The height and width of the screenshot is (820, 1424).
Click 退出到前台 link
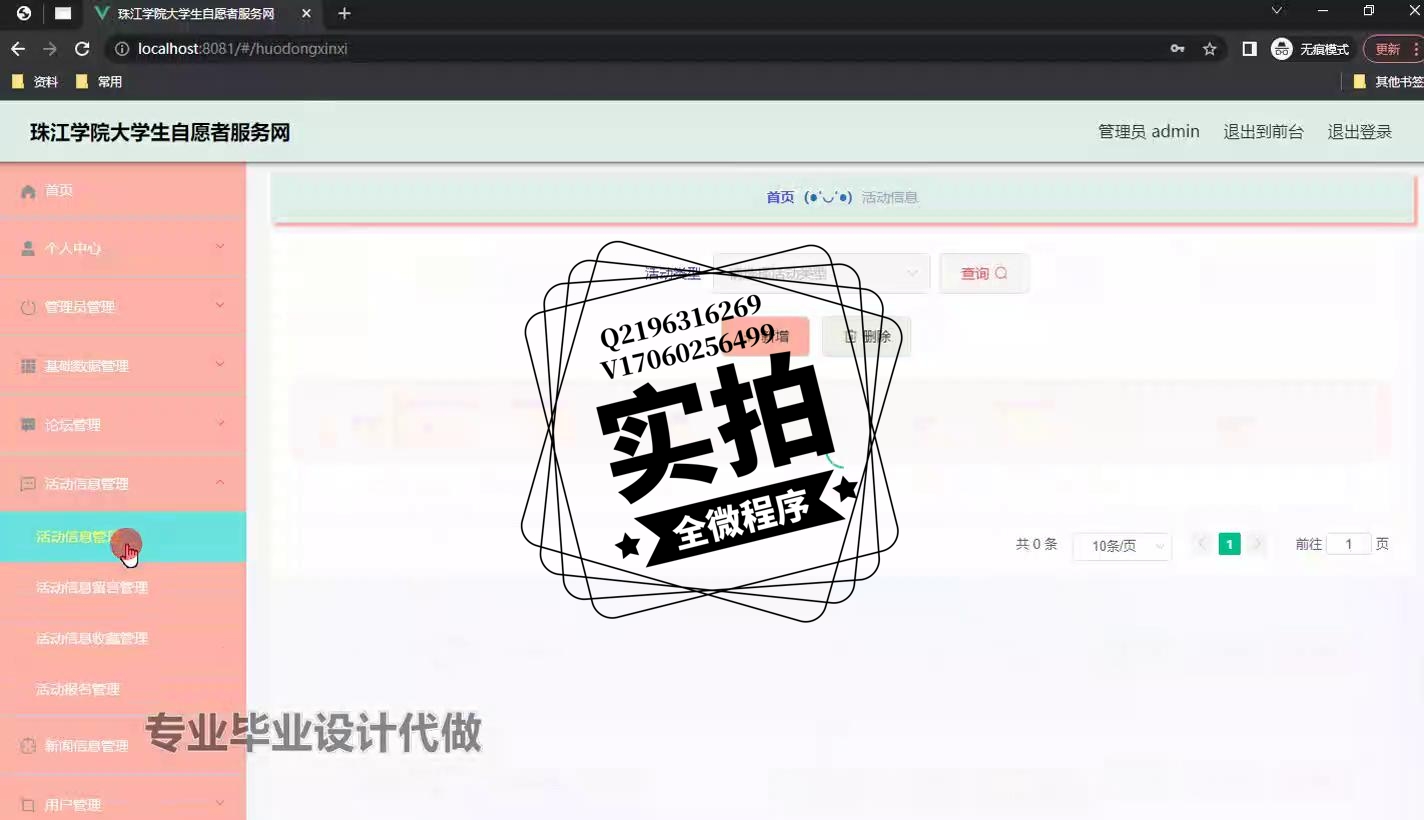pos(1264,132)
